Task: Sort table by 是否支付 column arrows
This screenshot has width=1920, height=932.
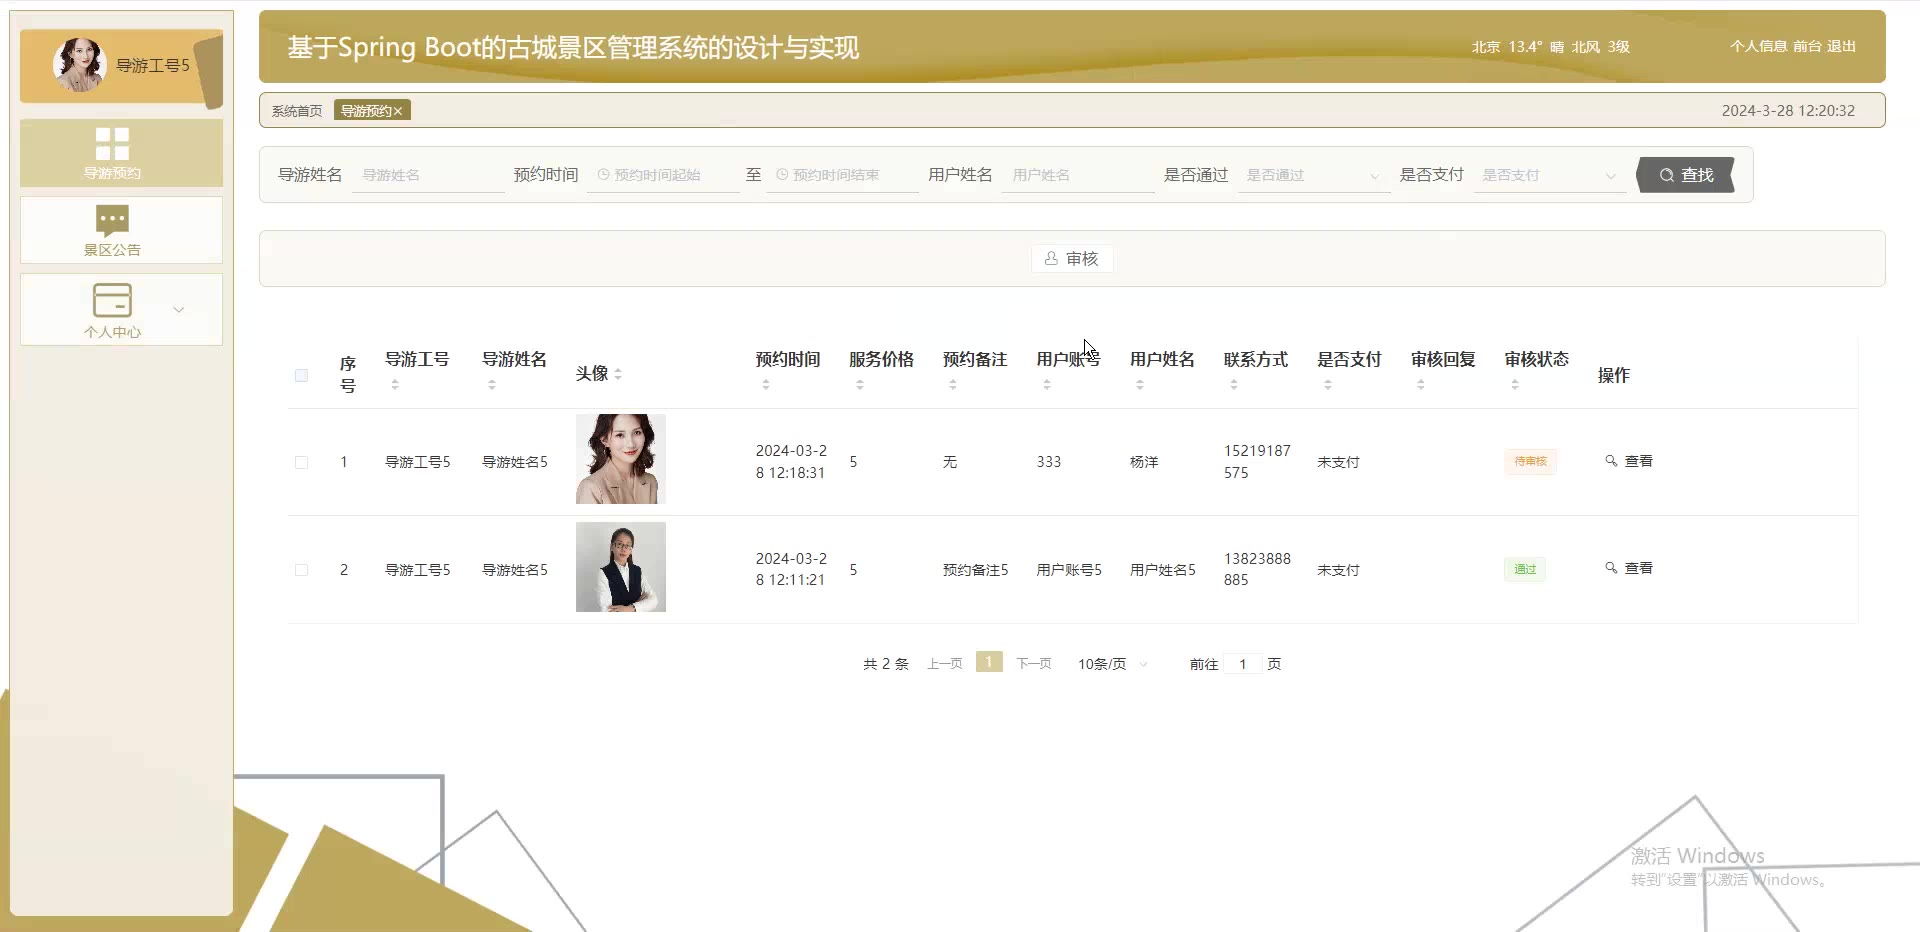Action: pyautogui.click(x=1328, y=384)
